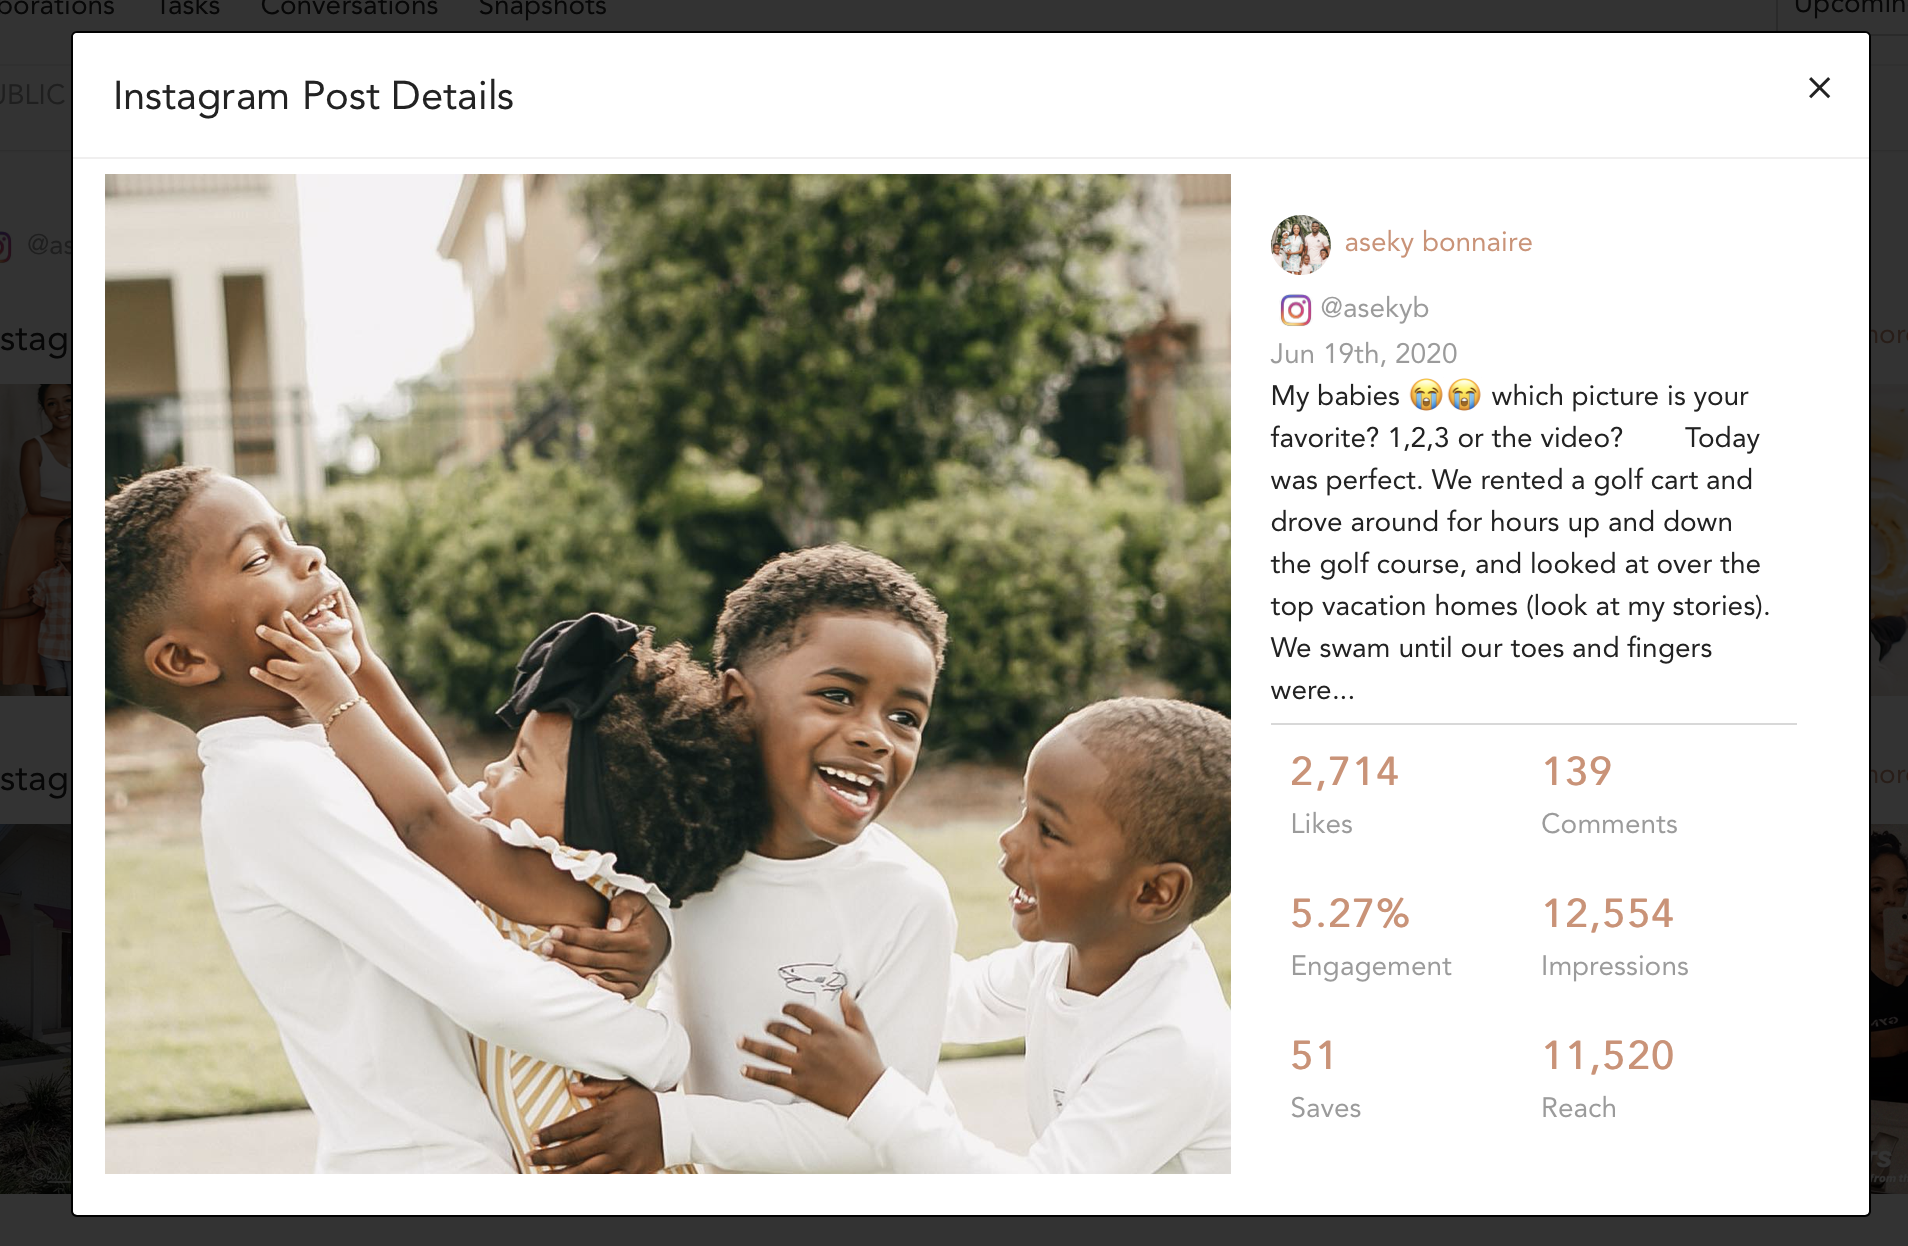Click the Comments label

click(1609, 824)
